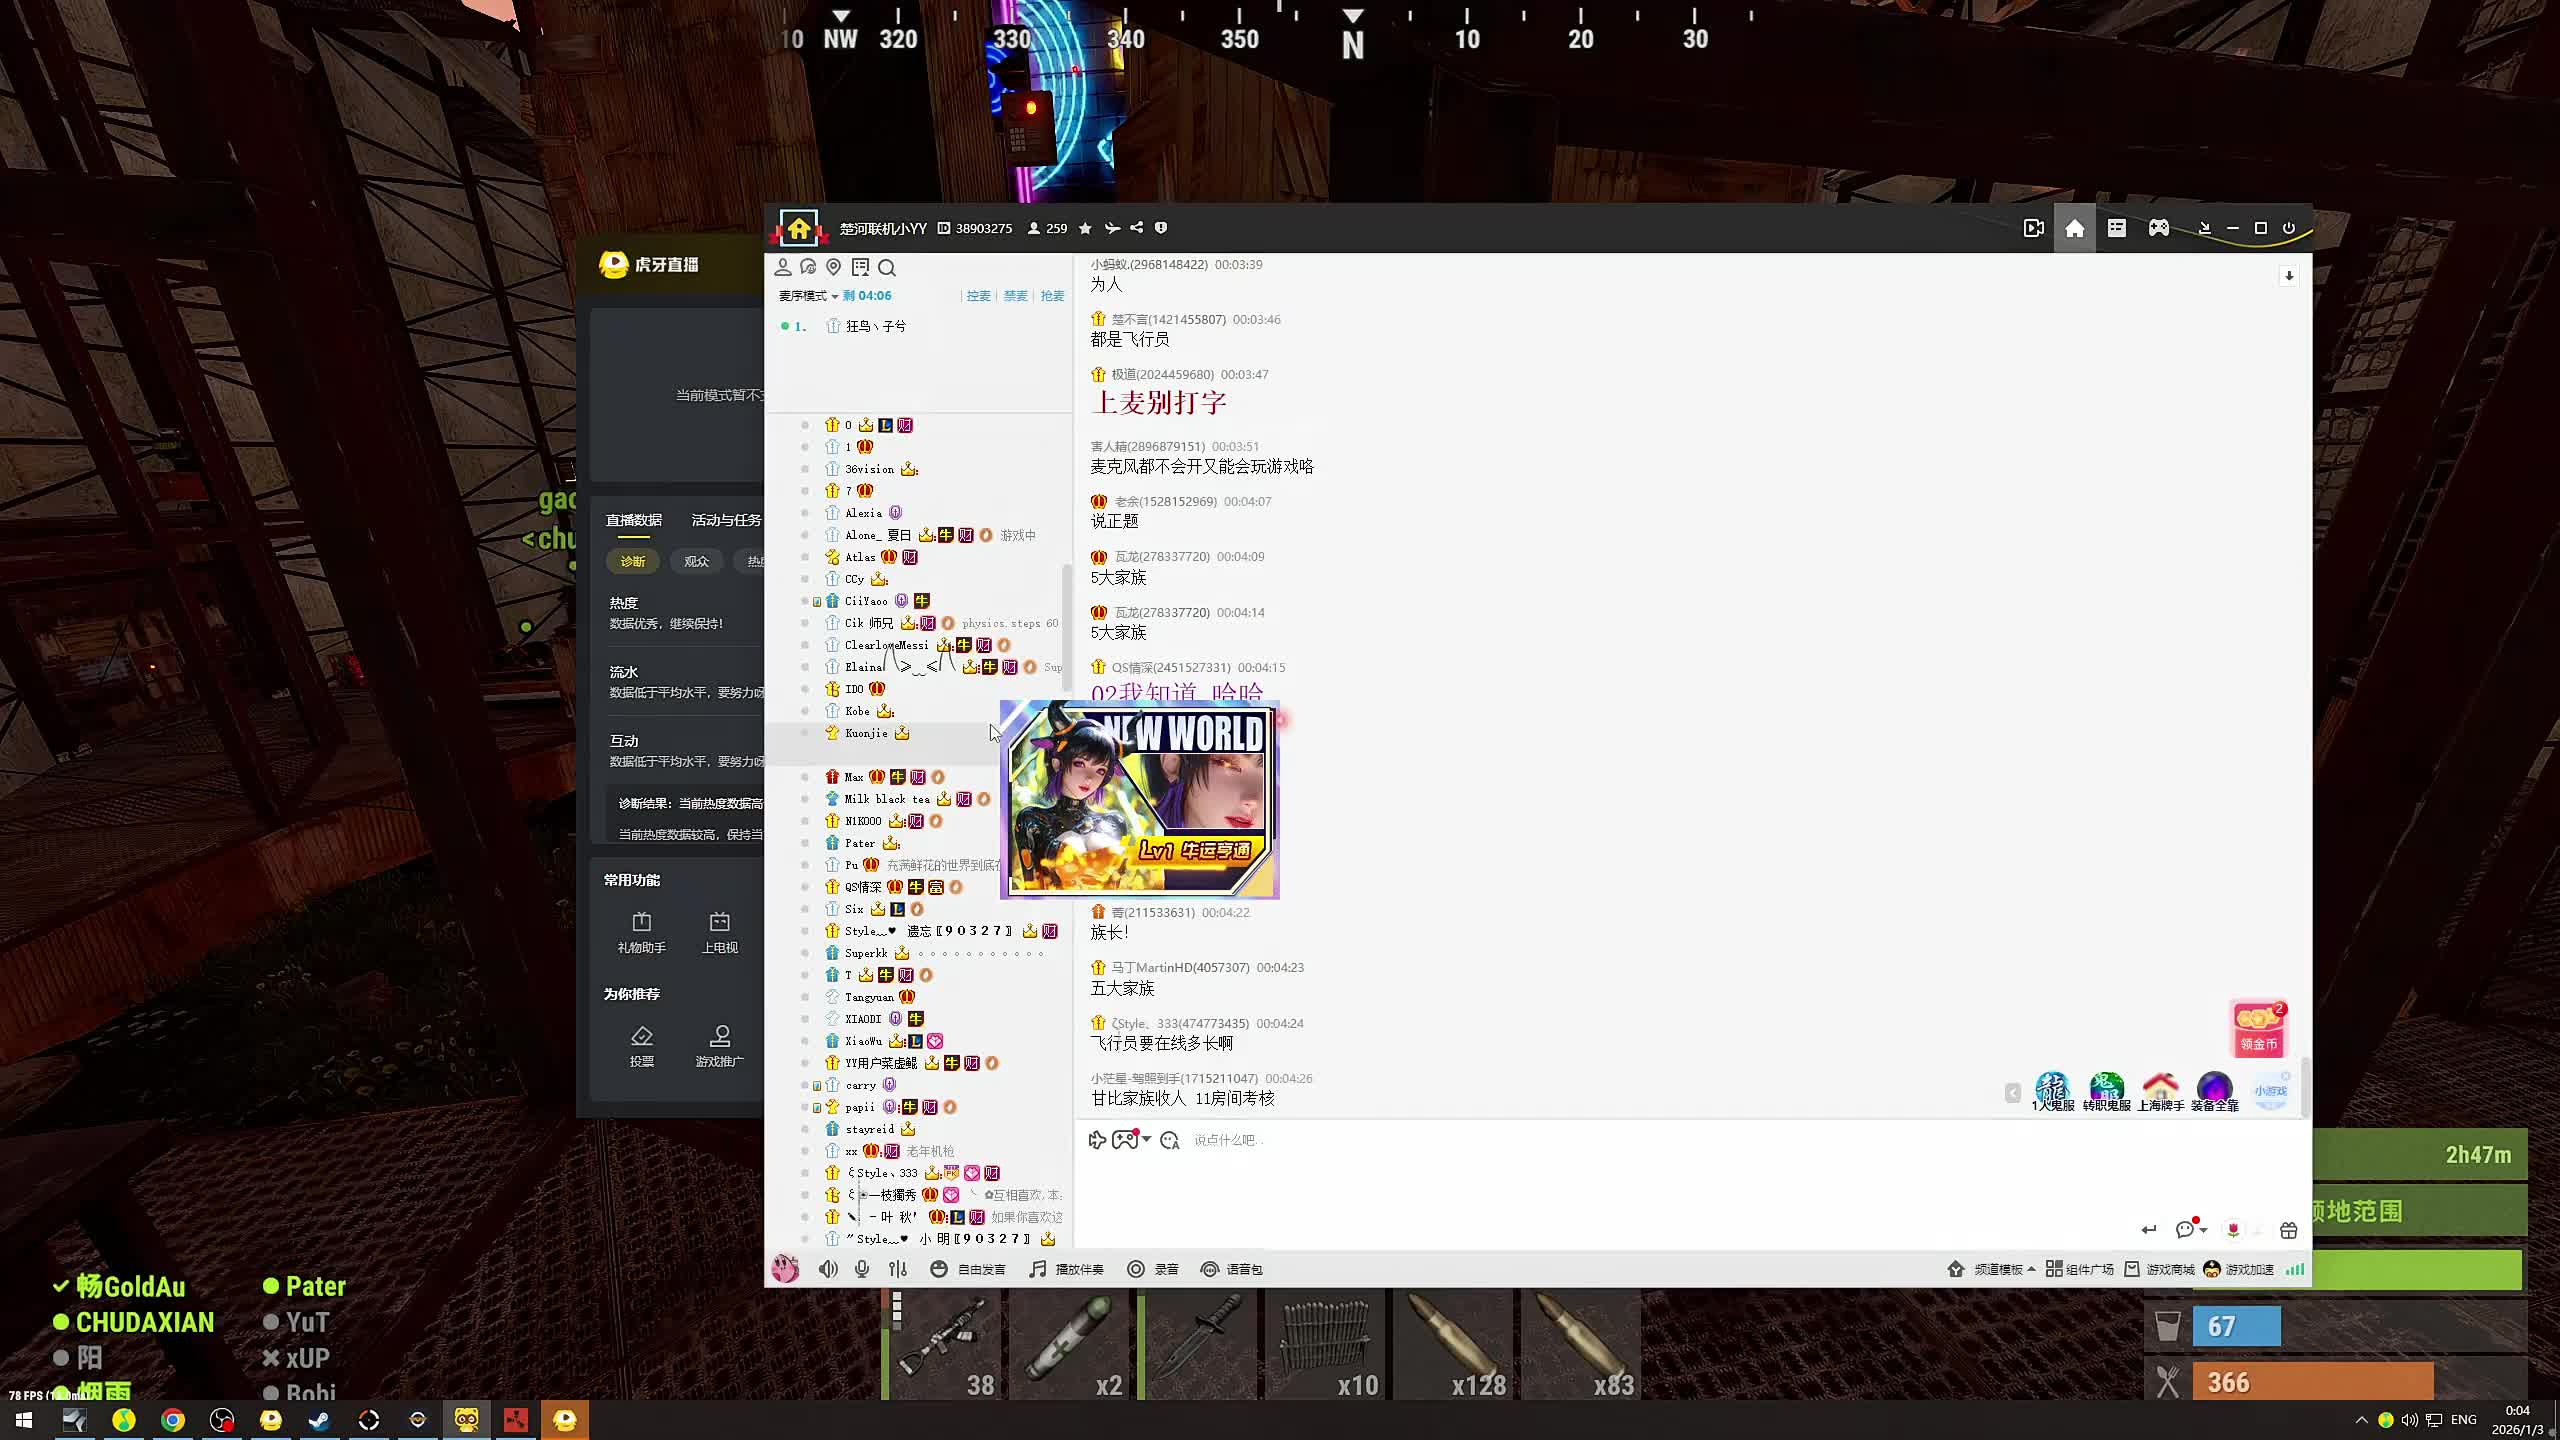Image resolution: width=2560 pixels, height=1440 pixels.
Task: Click the location pin icon
Action: click(x=834, y=267)
